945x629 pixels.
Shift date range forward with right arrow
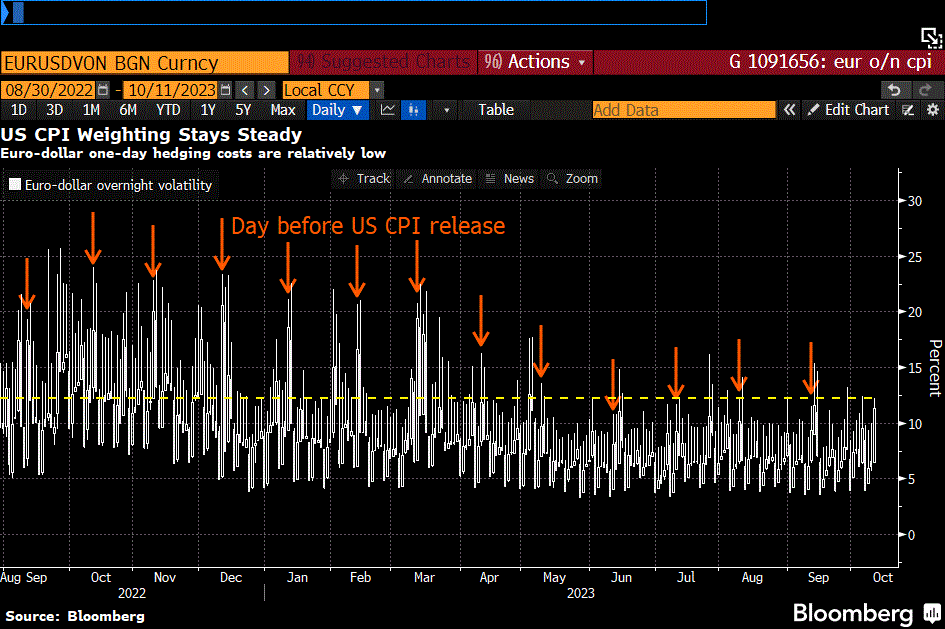pos(266,90)
